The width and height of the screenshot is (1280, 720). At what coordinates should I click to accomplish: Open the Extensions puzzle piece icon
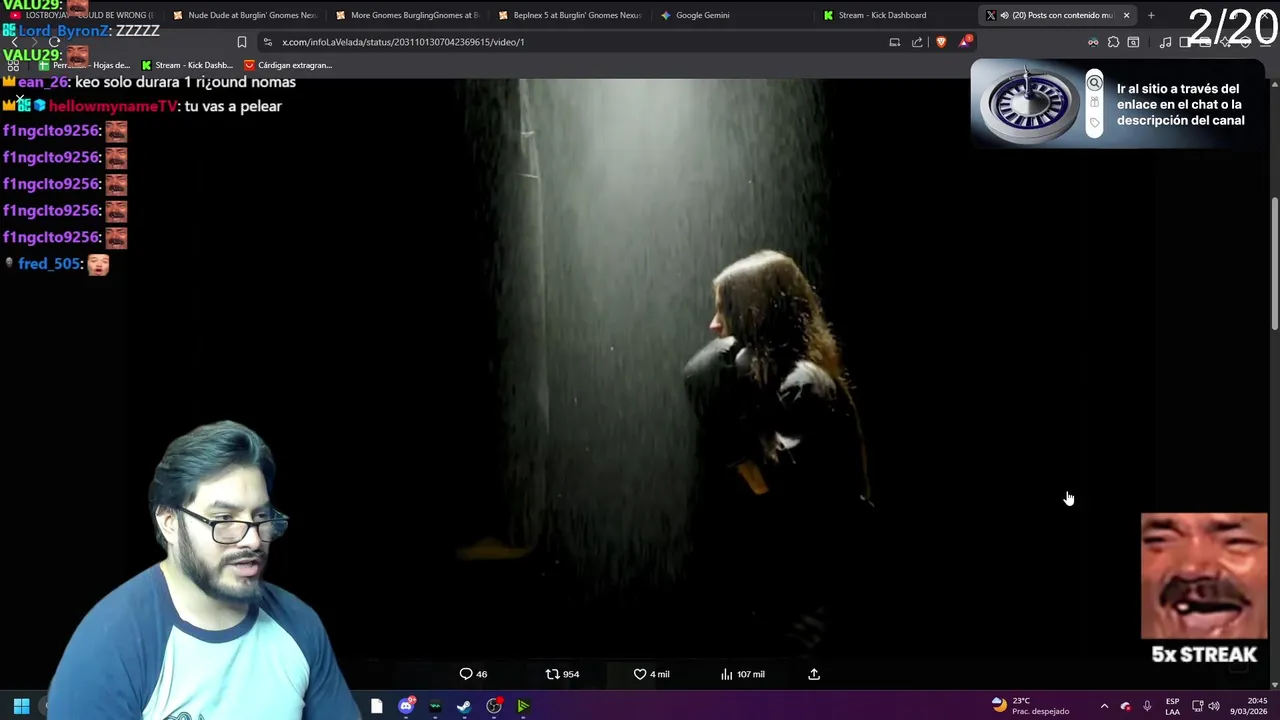(x=1113, y=42)
